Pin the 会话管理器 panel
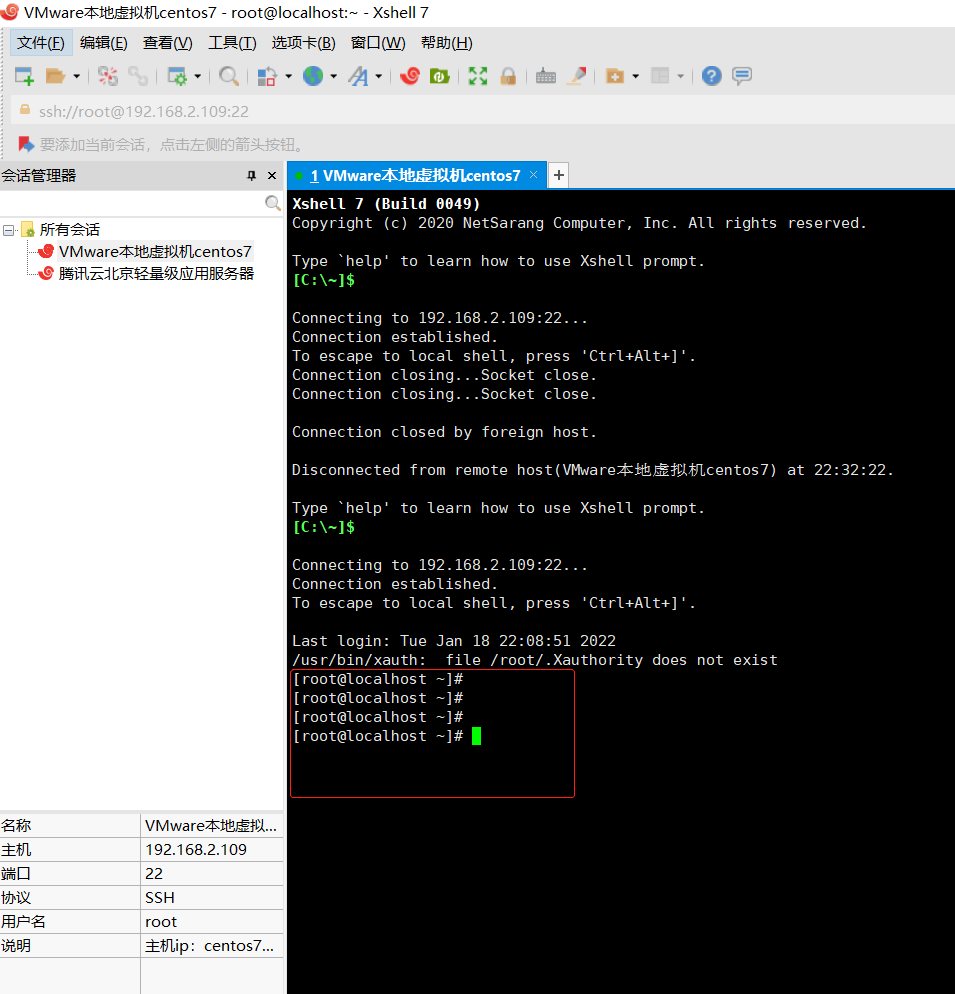This screenshot has height=994, width=955. tap(251, 176)
